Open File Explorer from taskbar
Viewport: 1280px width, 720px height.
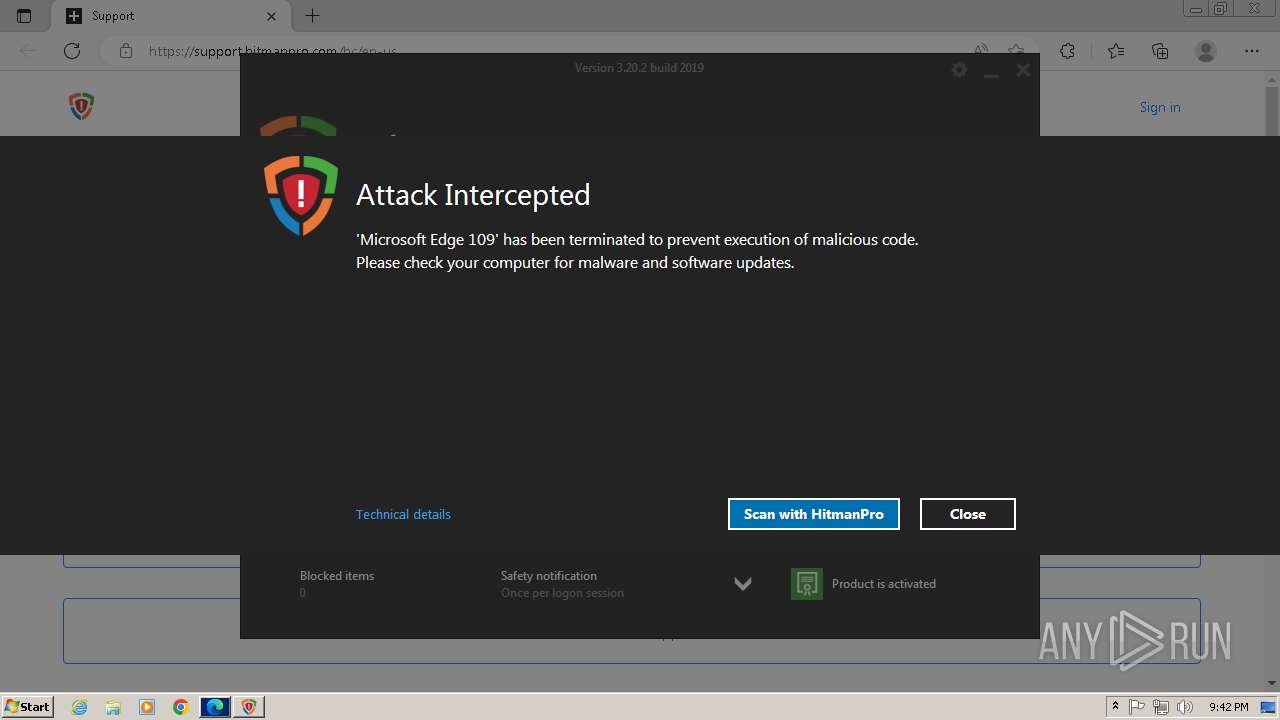point(113,707)
